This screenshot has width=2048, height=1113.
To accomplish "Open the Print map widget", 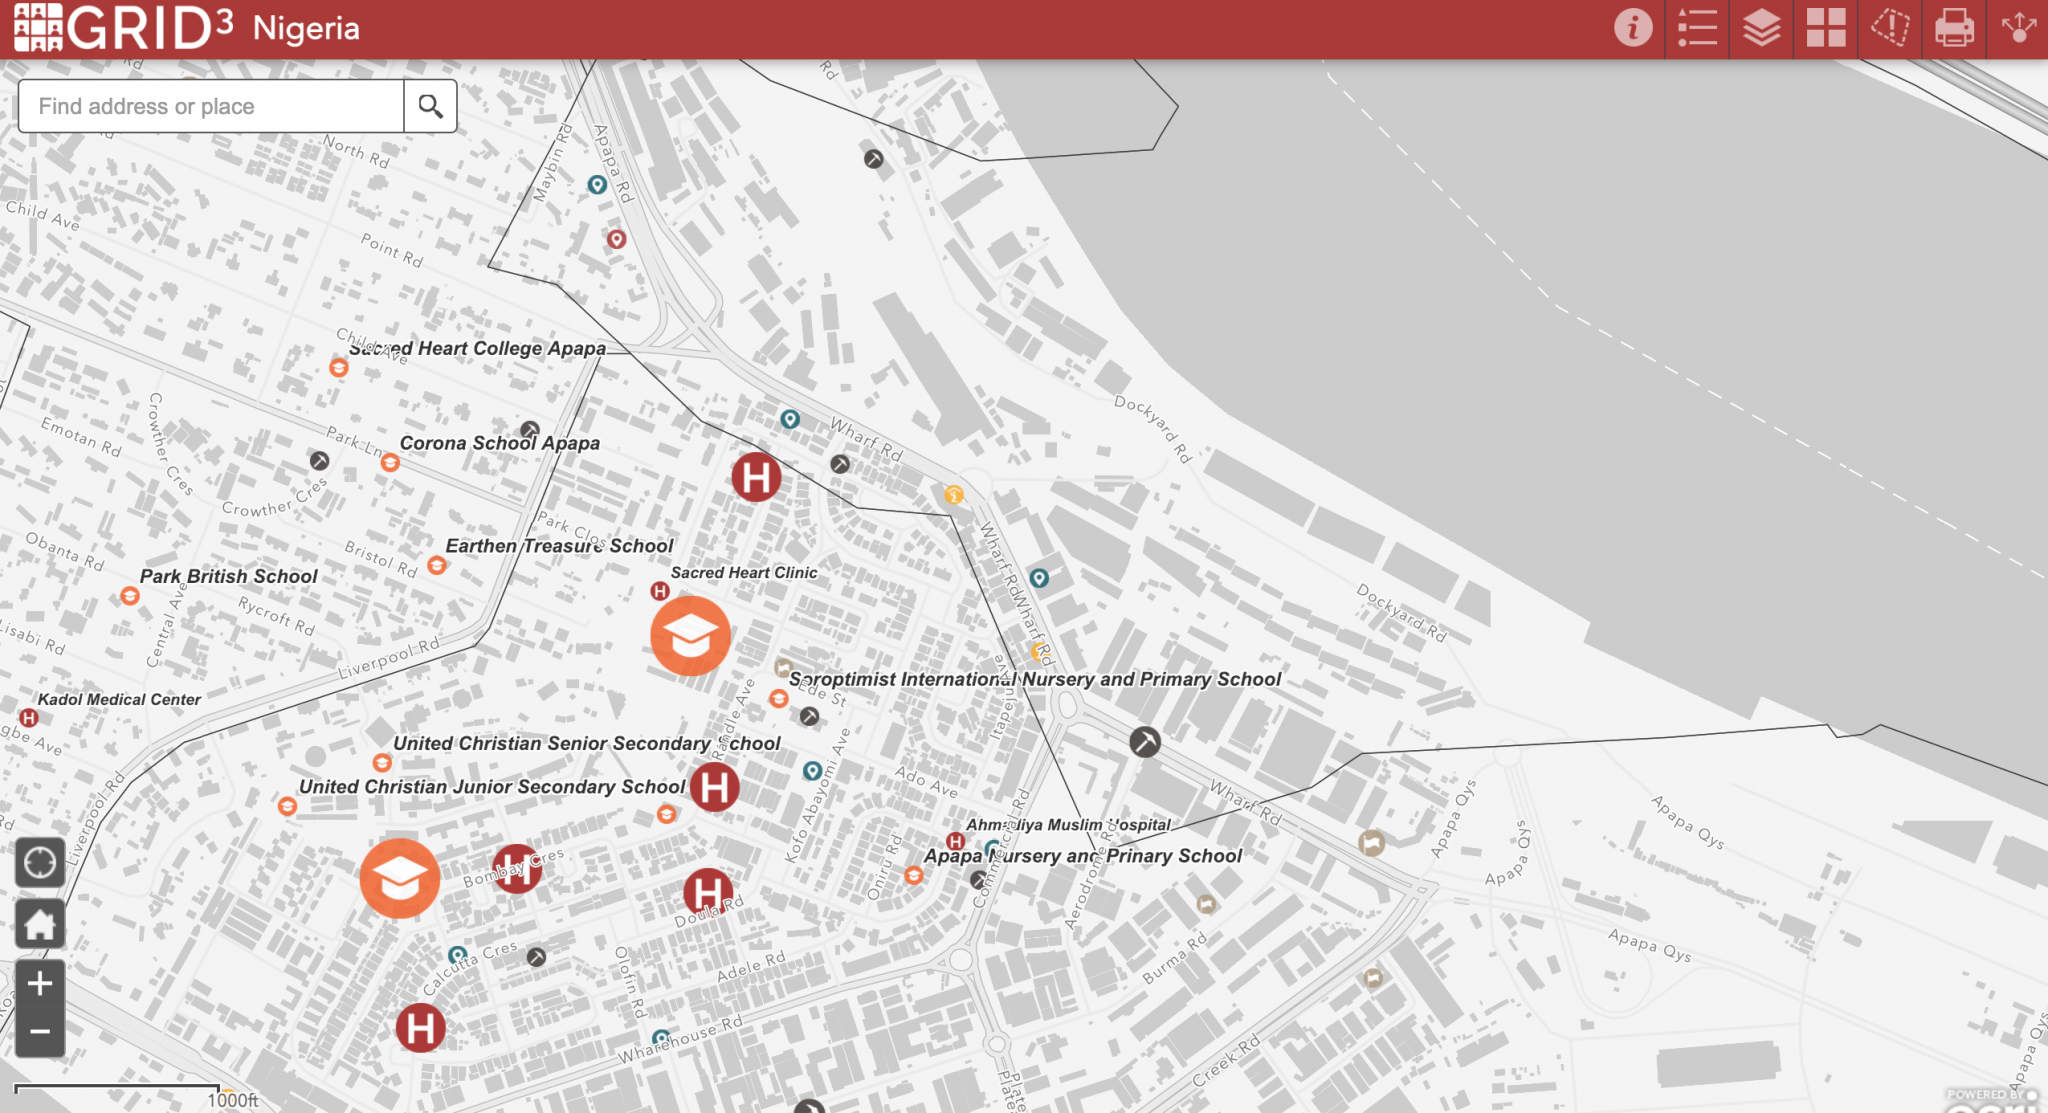I will (1954, 27).
